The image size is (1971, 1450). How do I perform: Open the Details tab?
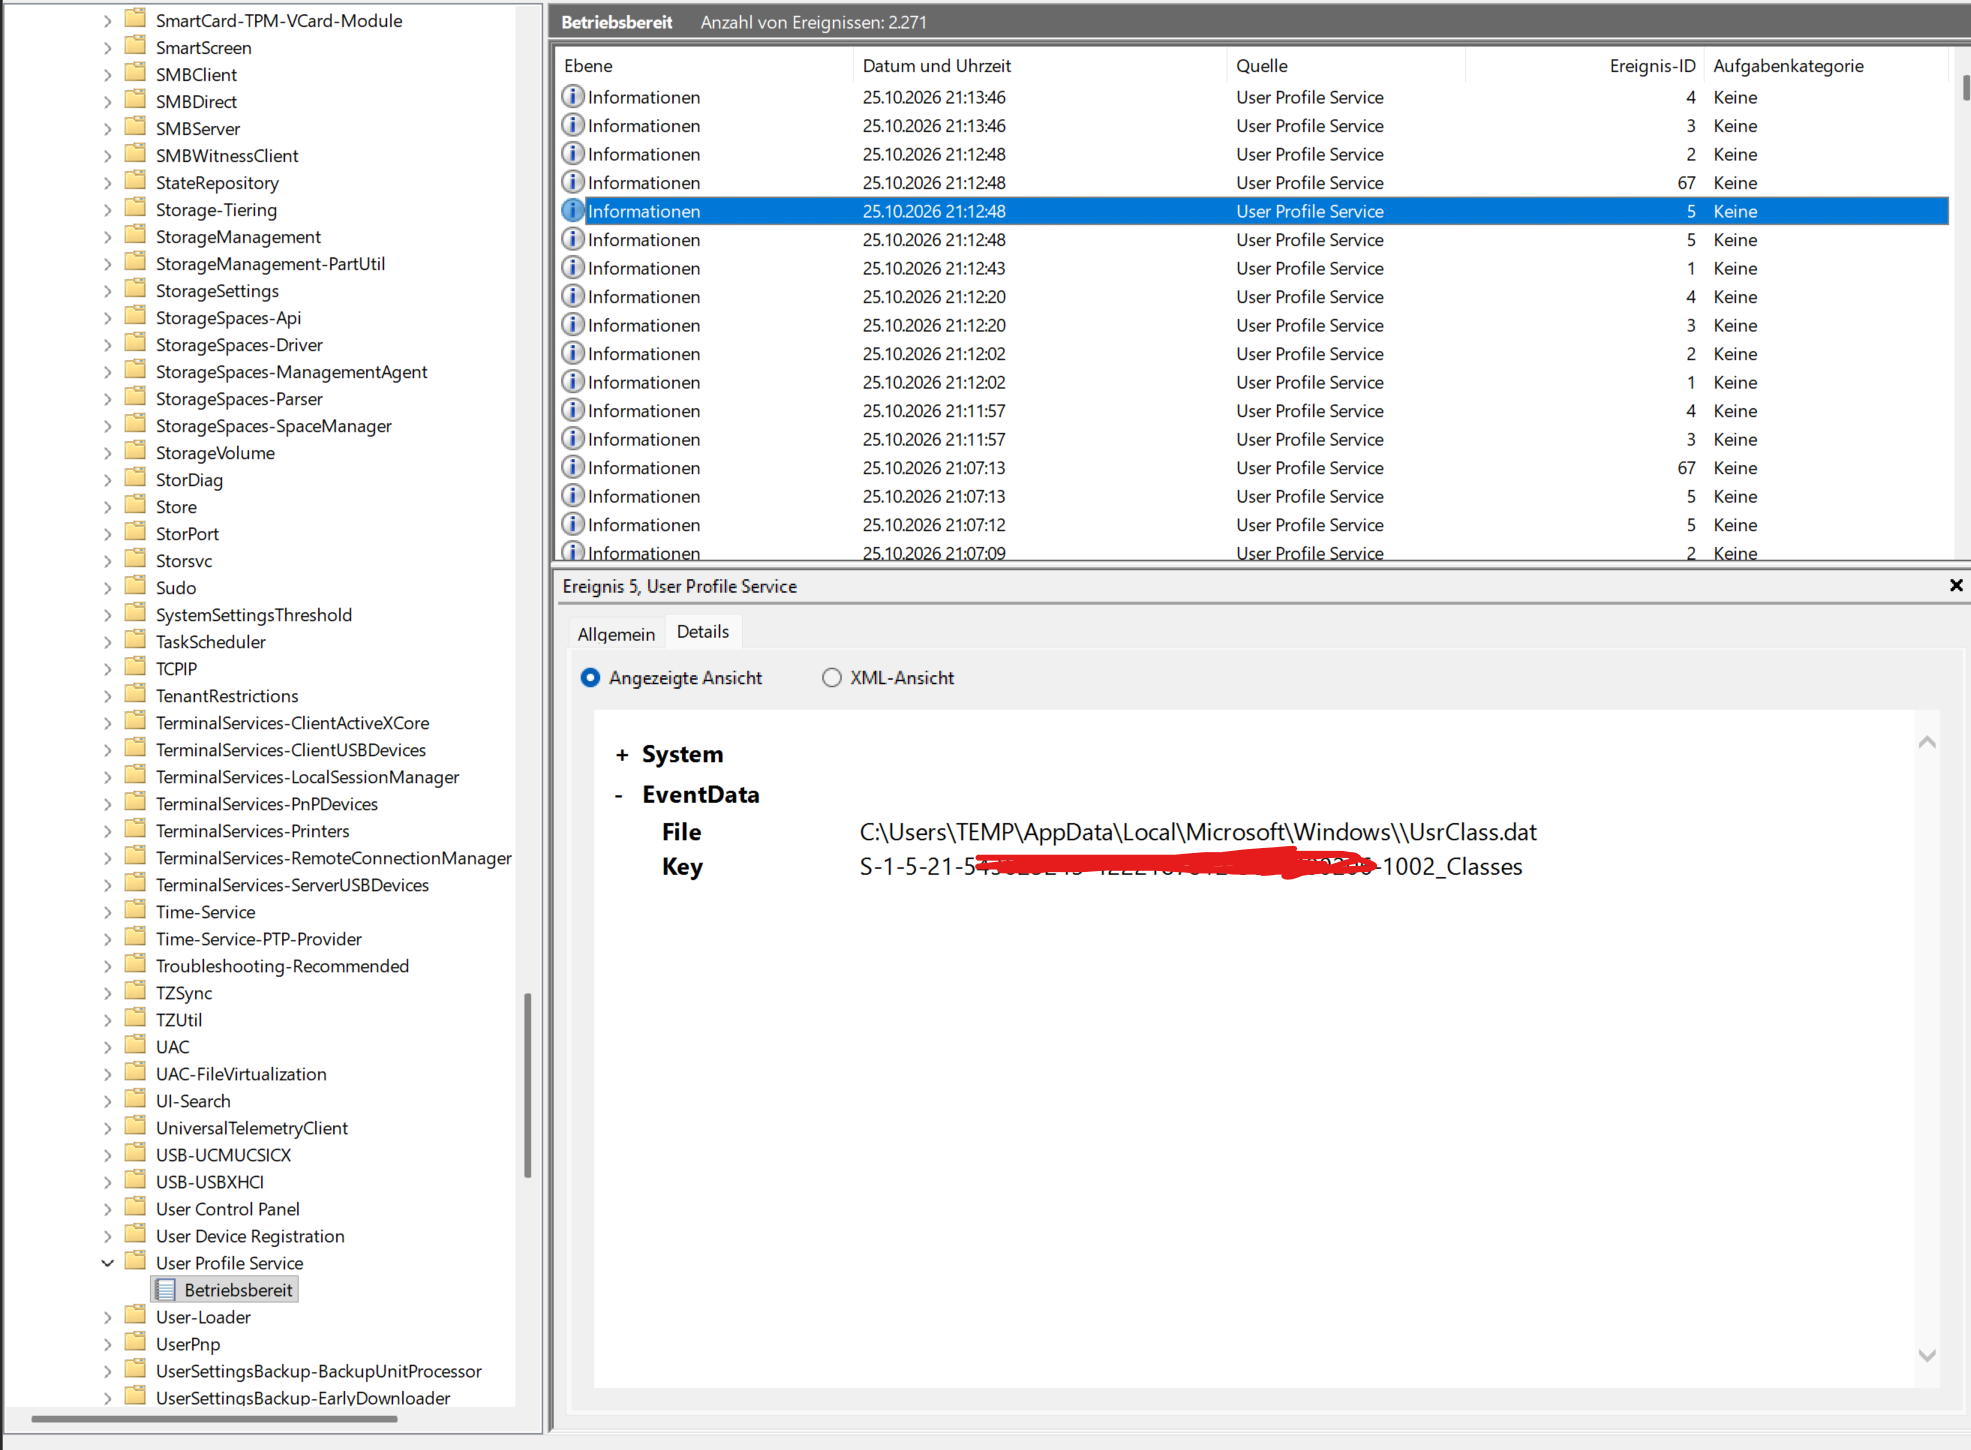coord(703,632)
